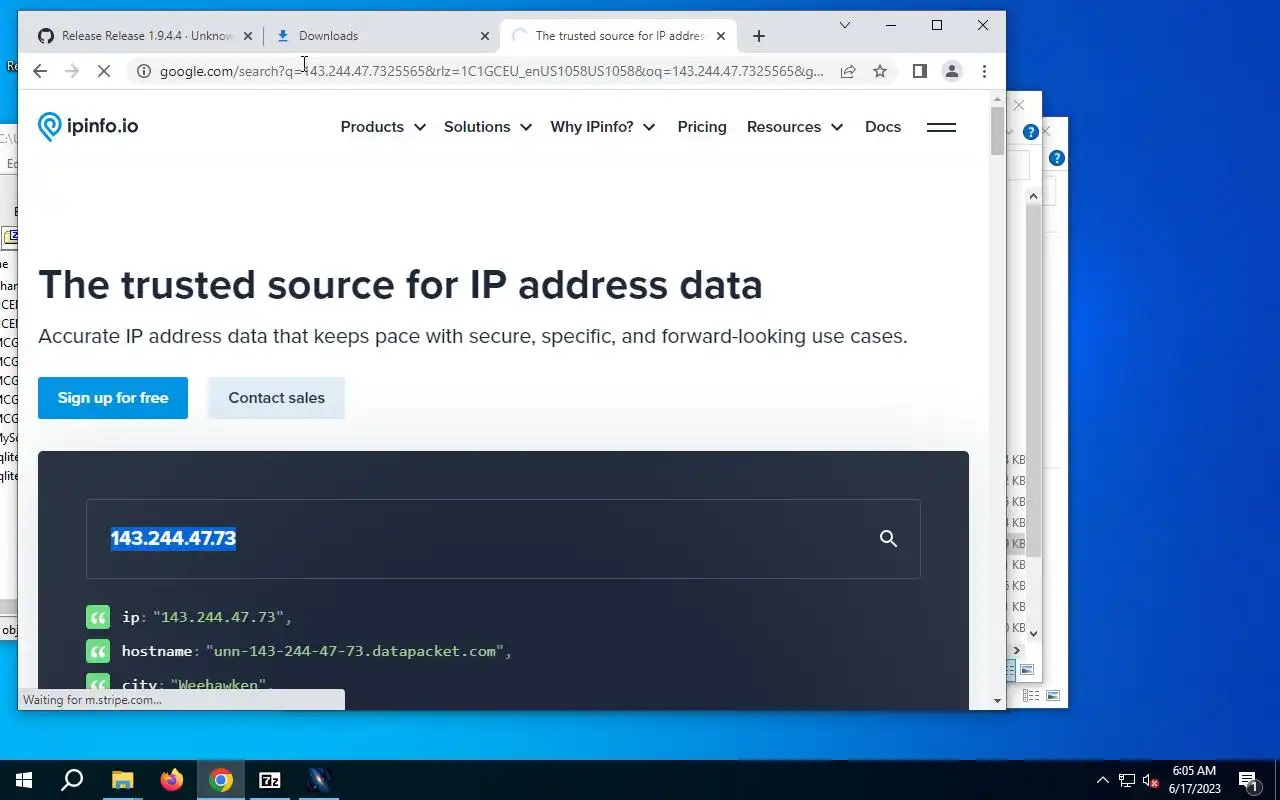1280x800 pixels.
Task: Click the page scrollbar up arrow
Action: [997, 98]
